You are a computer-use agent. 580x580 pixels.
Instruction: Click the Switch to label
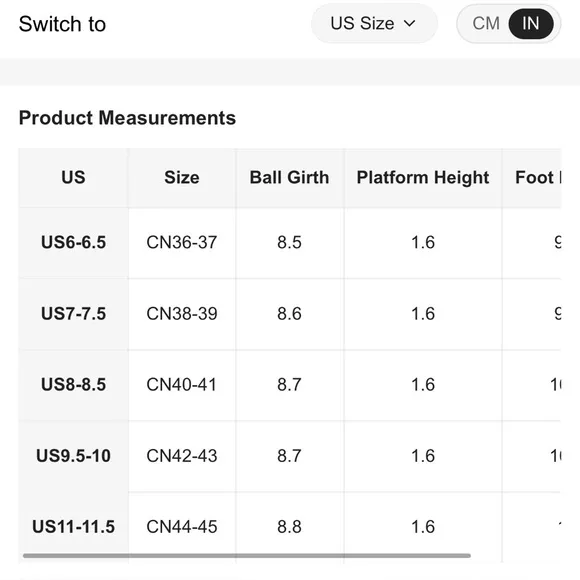click(x=62, y=24)
